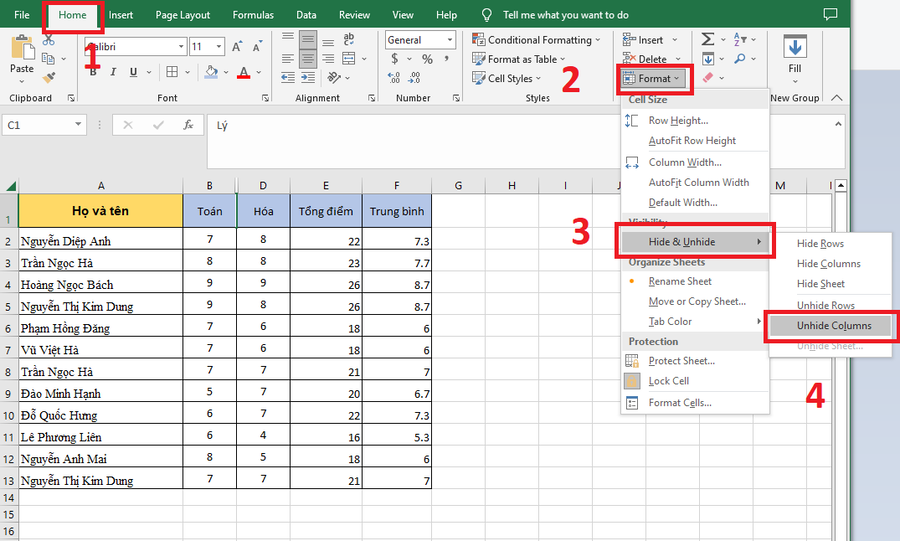Screen dimensions: 900x541
Task: Select Hide Columns in the submenu
Action: point(830,263)
